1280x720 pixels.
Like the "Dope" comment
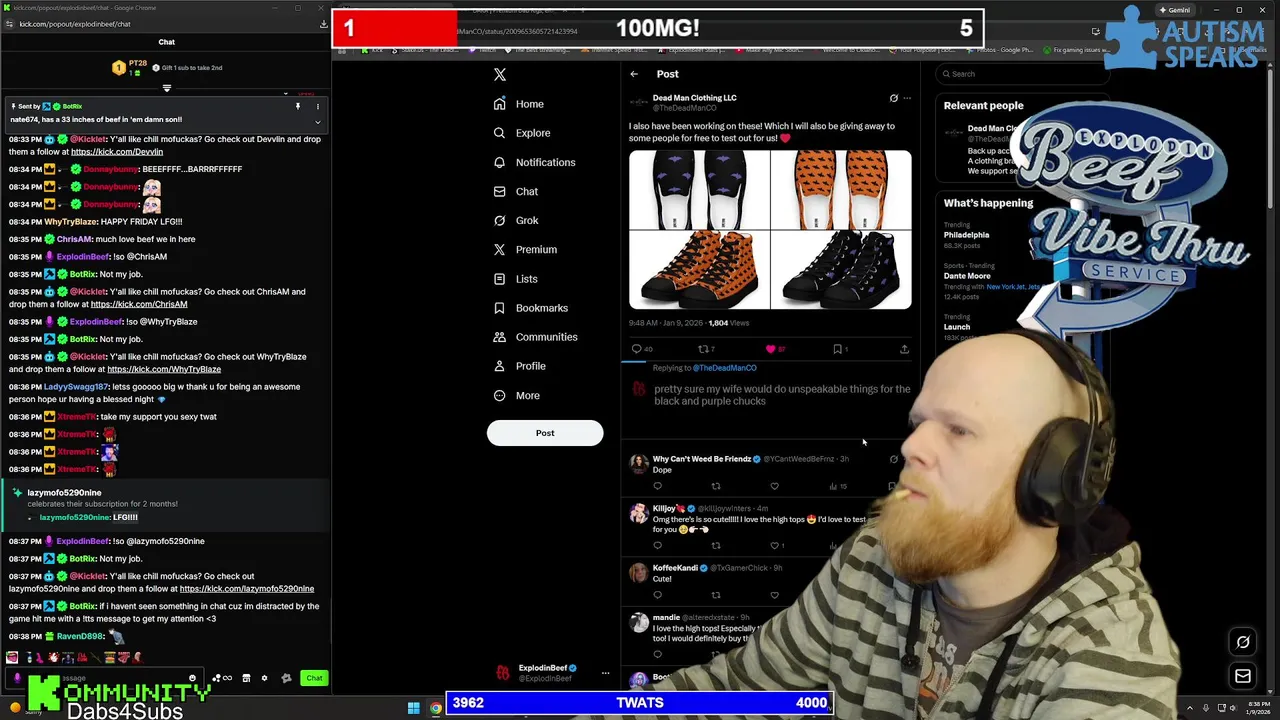[x=774, y=486]
